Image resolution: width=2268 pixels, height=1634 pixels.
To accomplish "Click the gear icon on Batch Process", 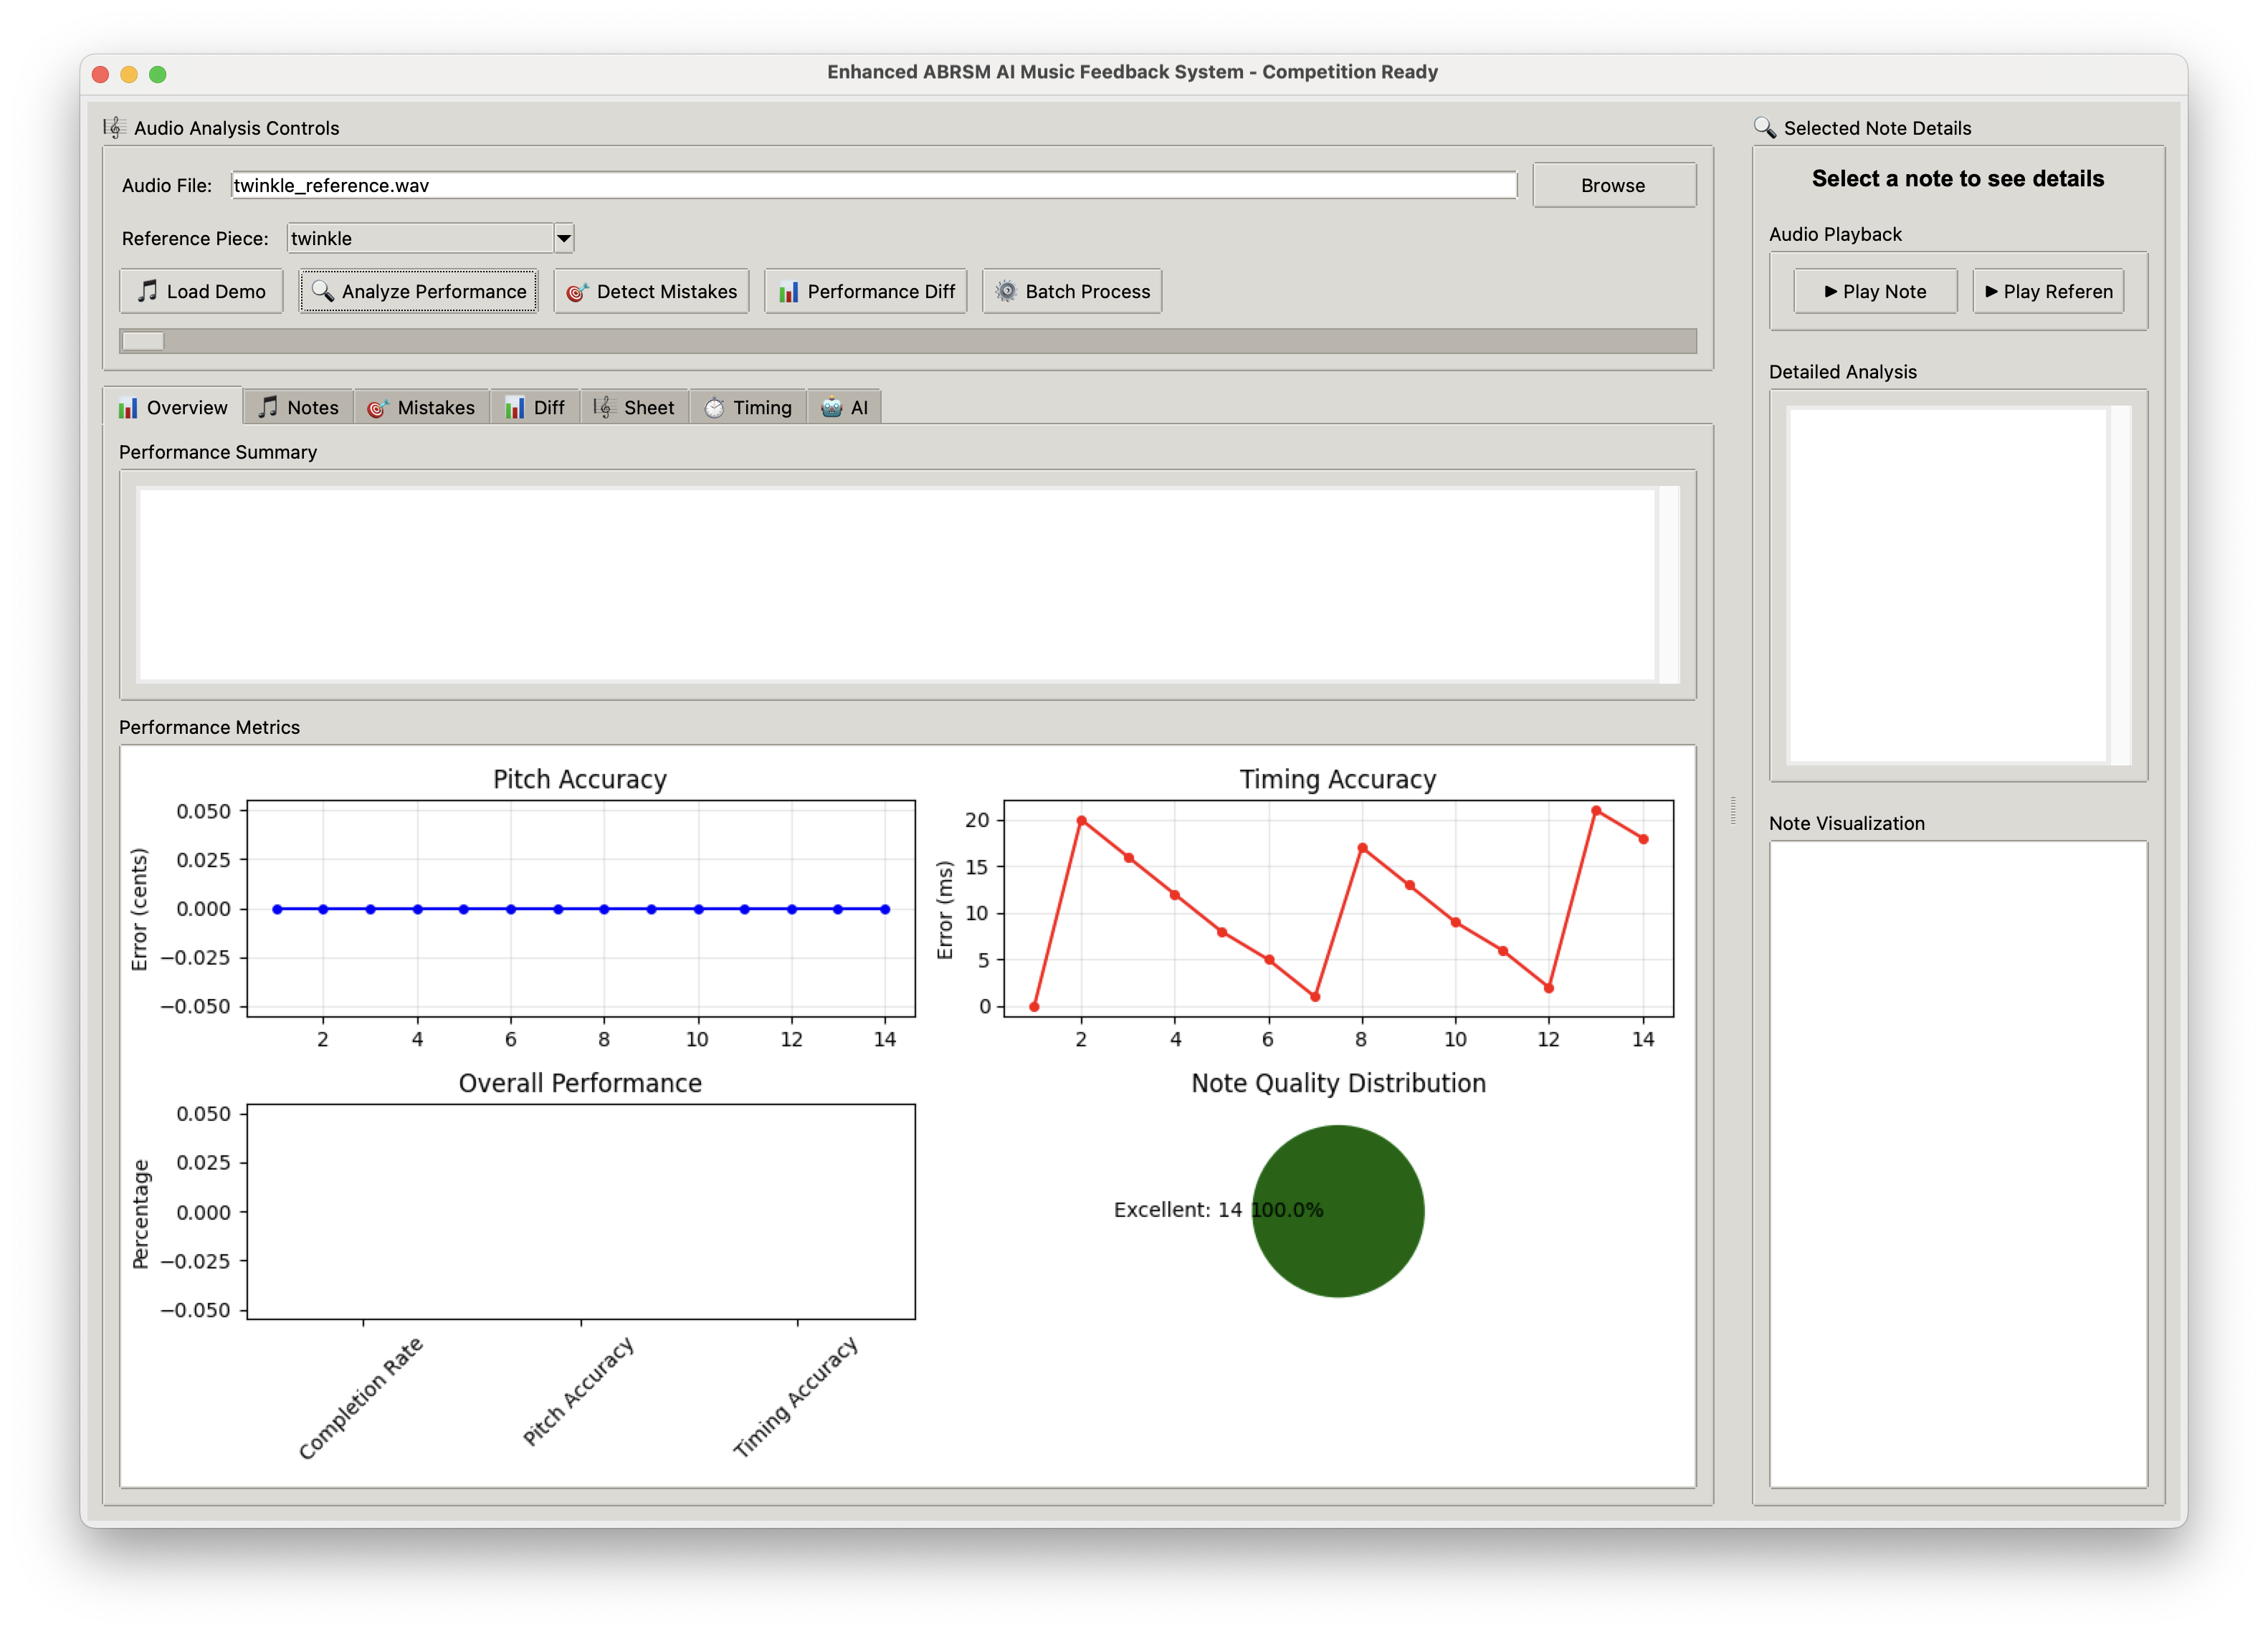I will pos(1006,291).
